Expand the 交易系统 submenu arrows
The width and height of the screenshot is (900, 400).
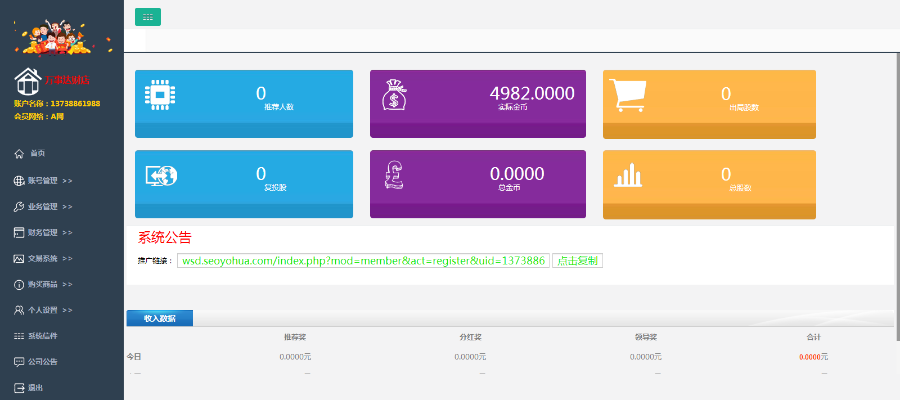click(67, 259)
